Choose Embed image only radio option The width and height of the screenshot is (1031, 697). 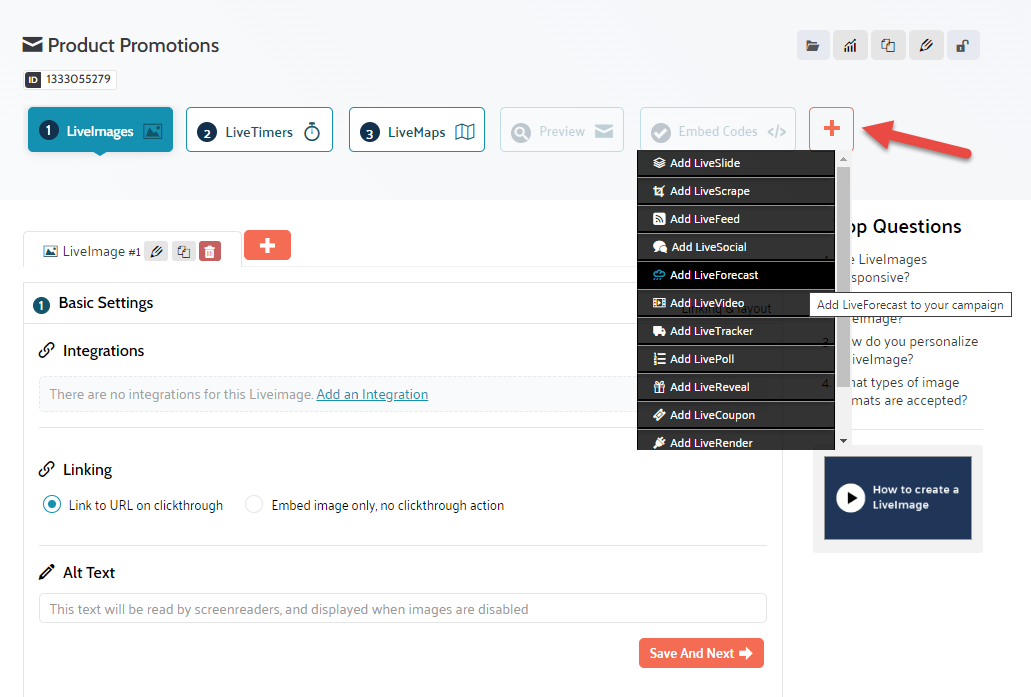tap(254, 505)
